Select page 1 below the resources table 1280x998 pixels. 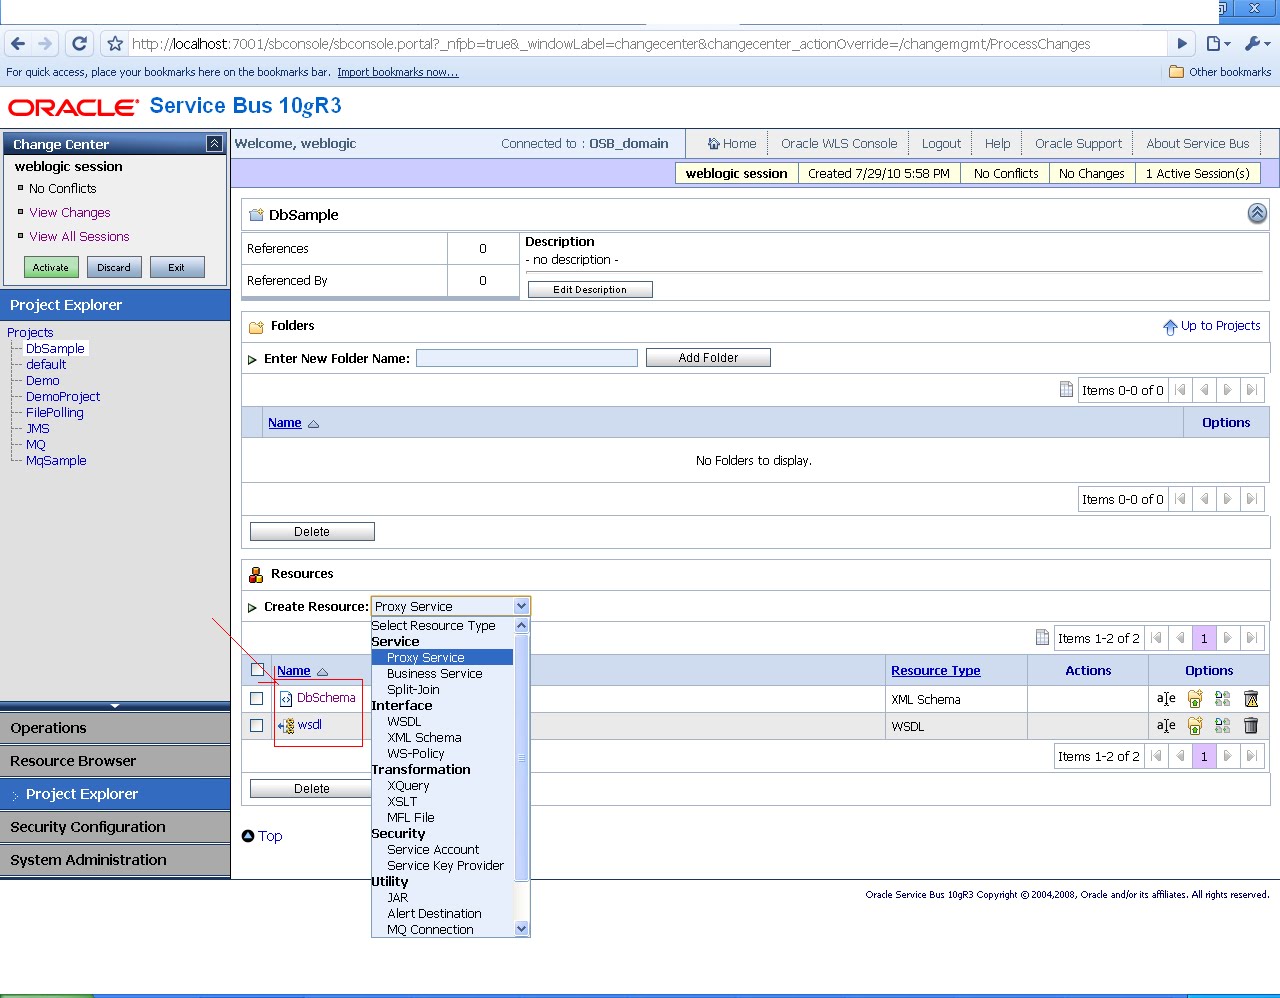point(1204,756)
